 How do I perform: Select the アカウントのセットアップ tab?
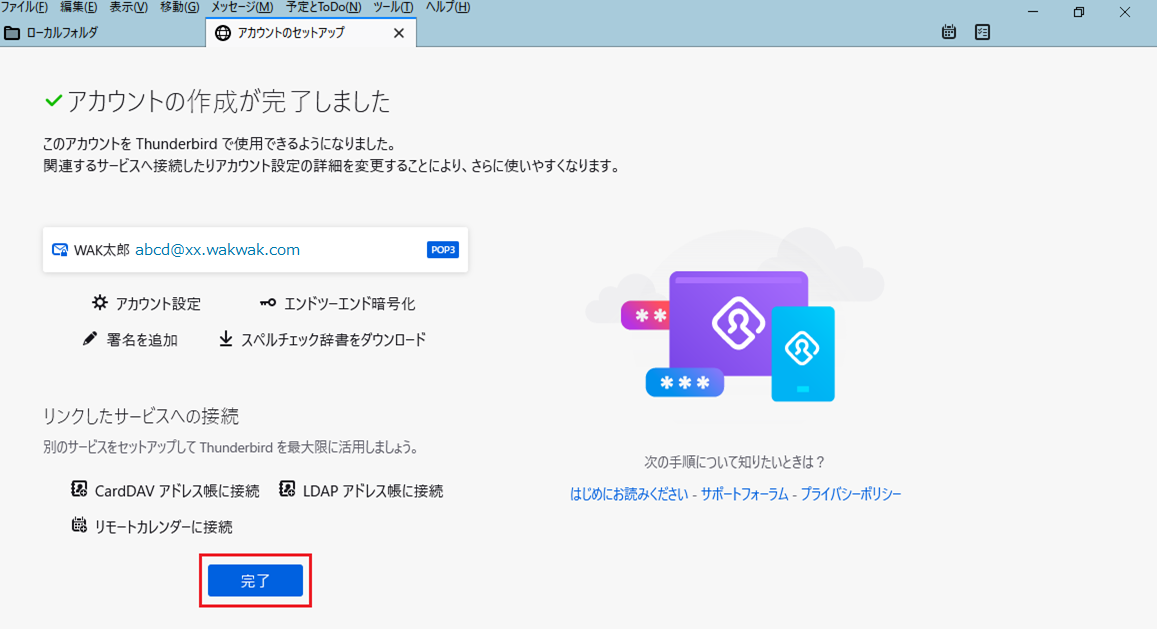pyautogui.click(x=311, y=32)
